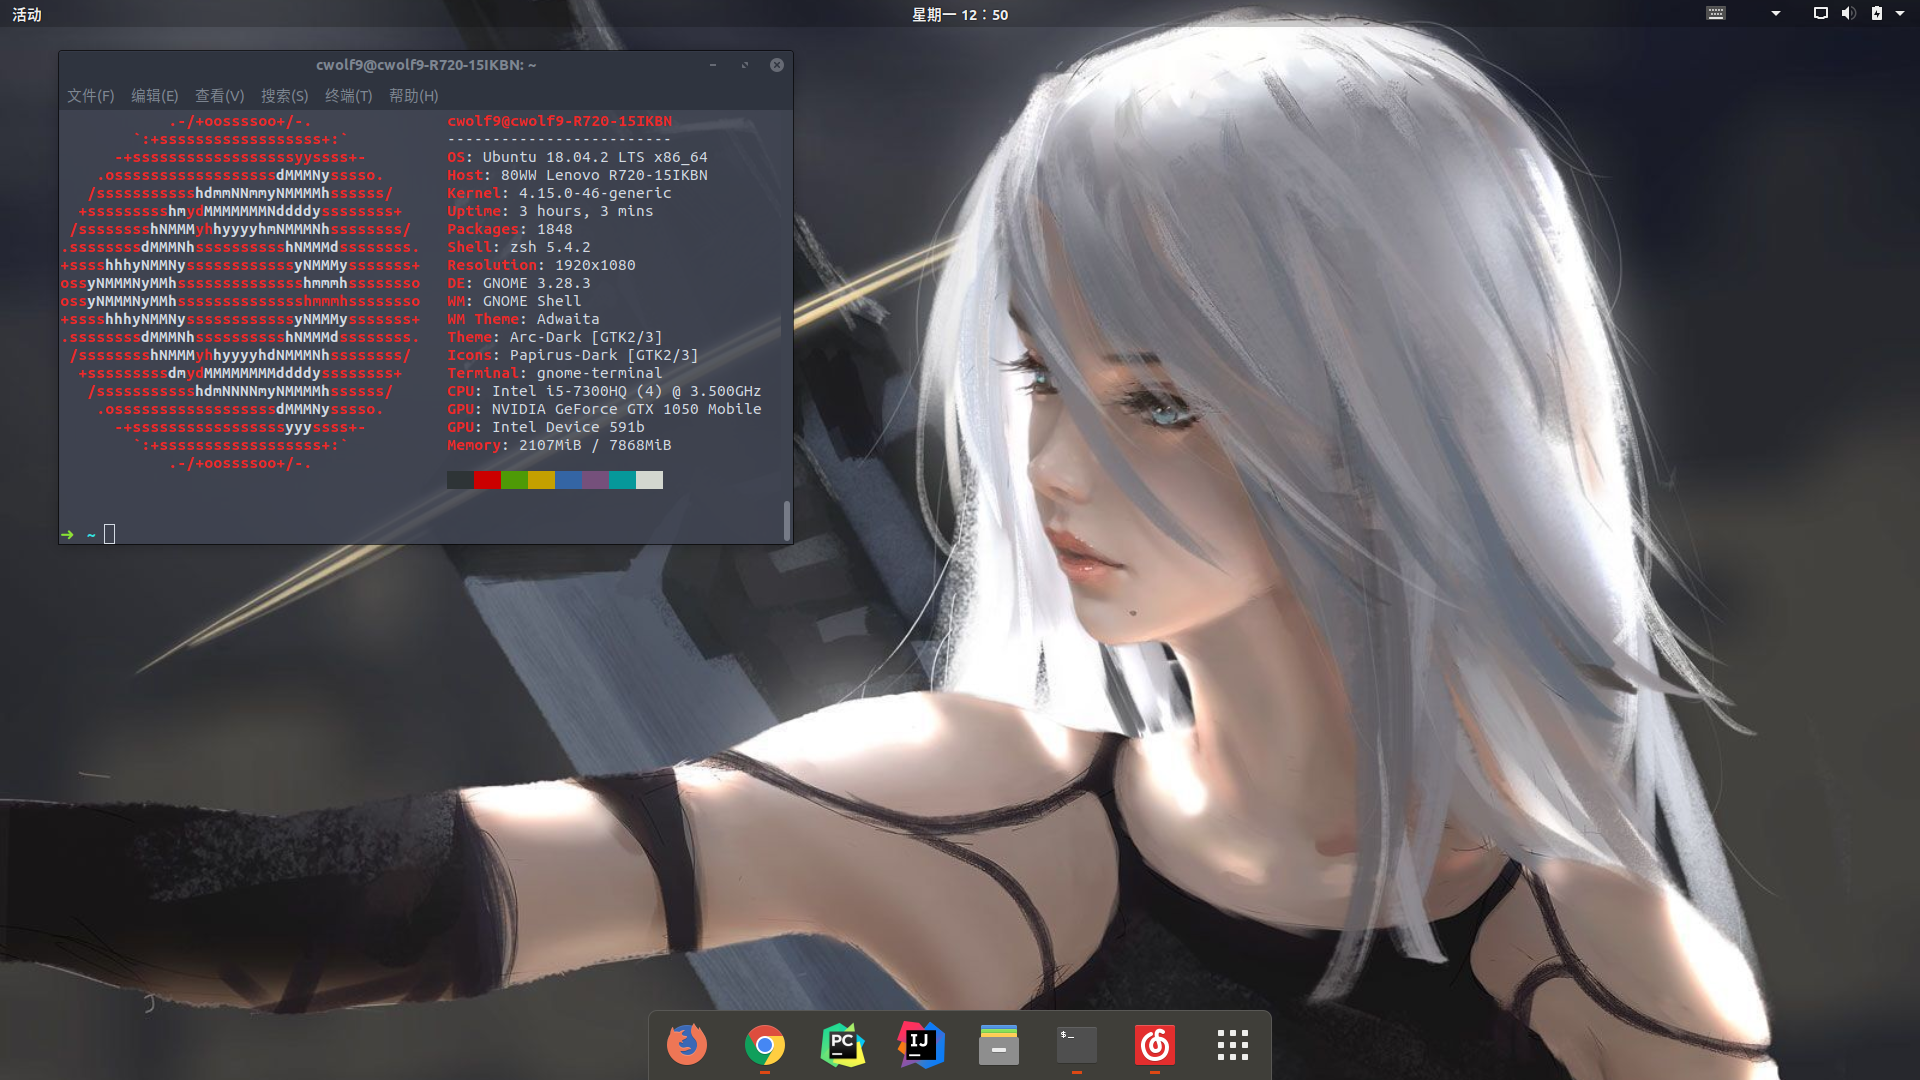Click the 'Shell: zsh 5.4.2' line
1920x1080 pixels.
[x=519, y=247]
